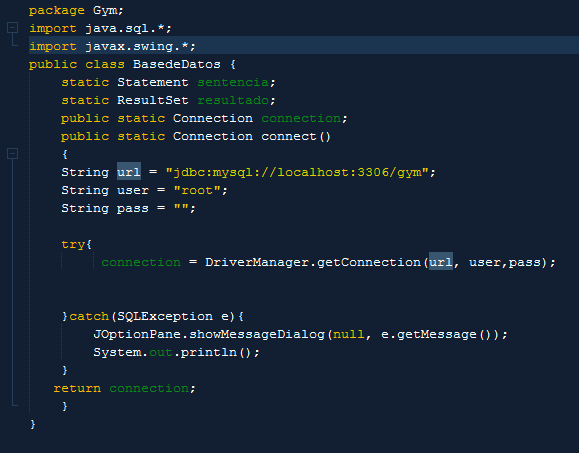The height and width of the screenshot is (454, 579).
Task: Click the "root" string literal
Action: pos(197,190)
